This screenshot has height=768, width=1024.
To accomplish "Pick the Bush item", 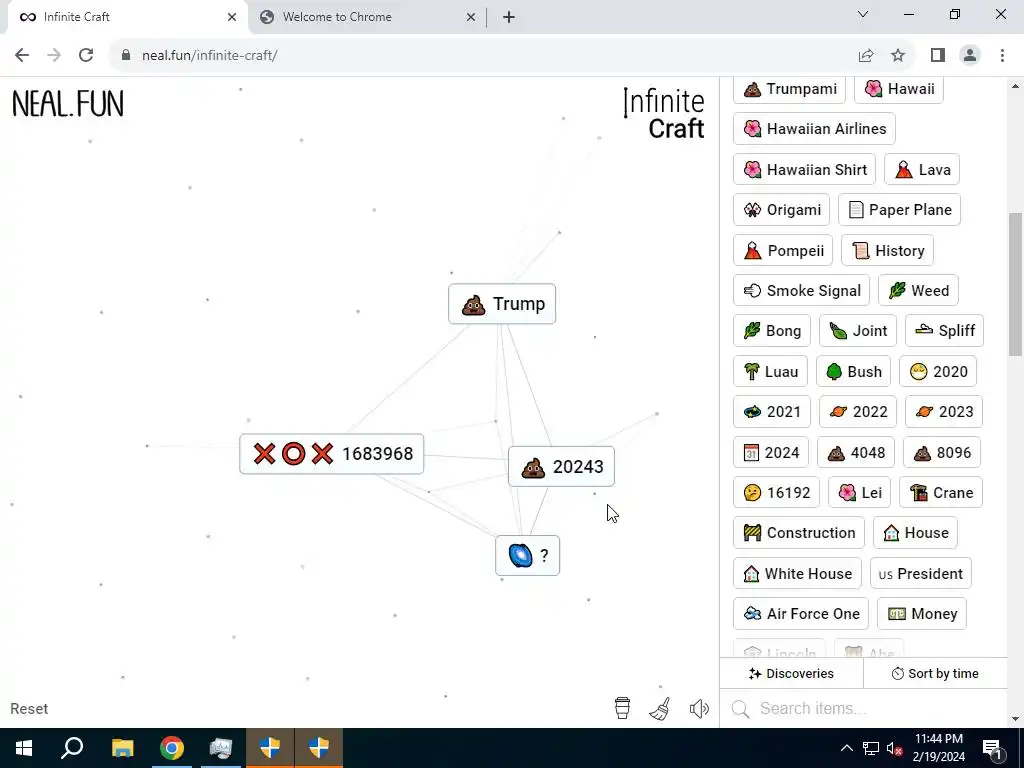I will coord(854,372).
